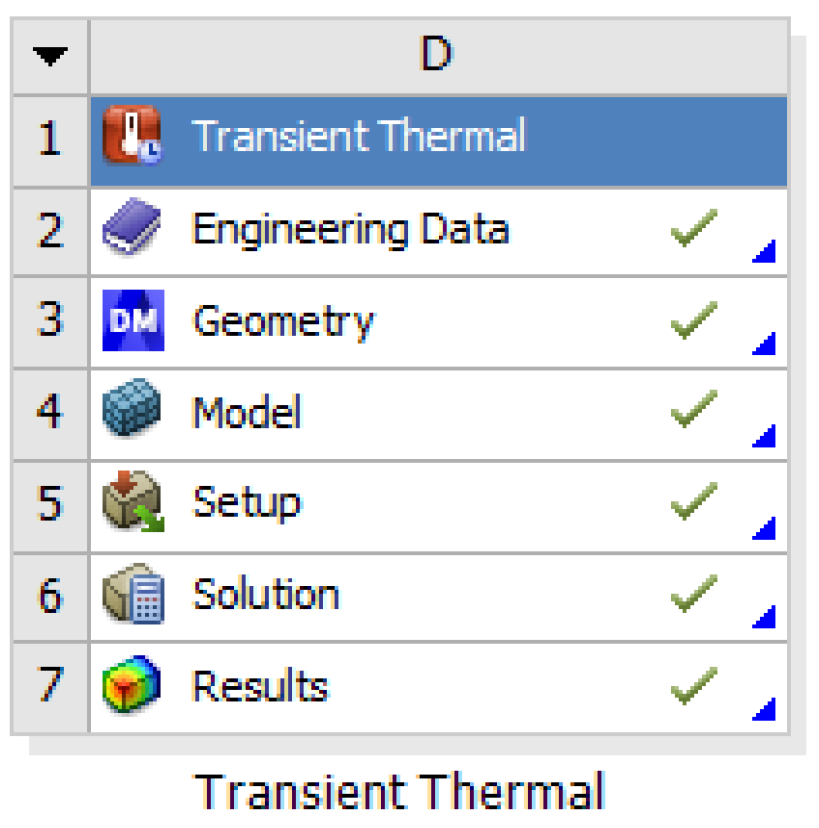Open the Results contour icon

[x=133, y=686]
